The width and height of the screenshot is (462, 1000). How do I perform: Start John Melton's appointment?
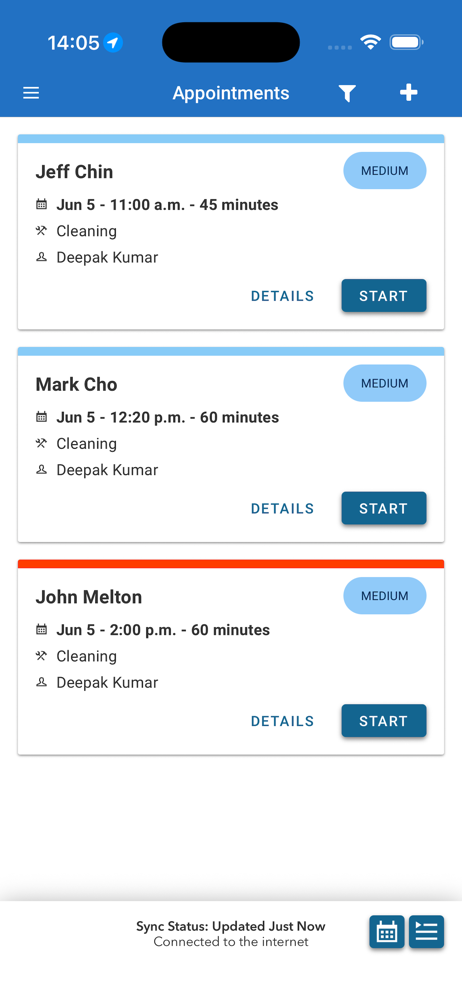(x=384, y=721)
